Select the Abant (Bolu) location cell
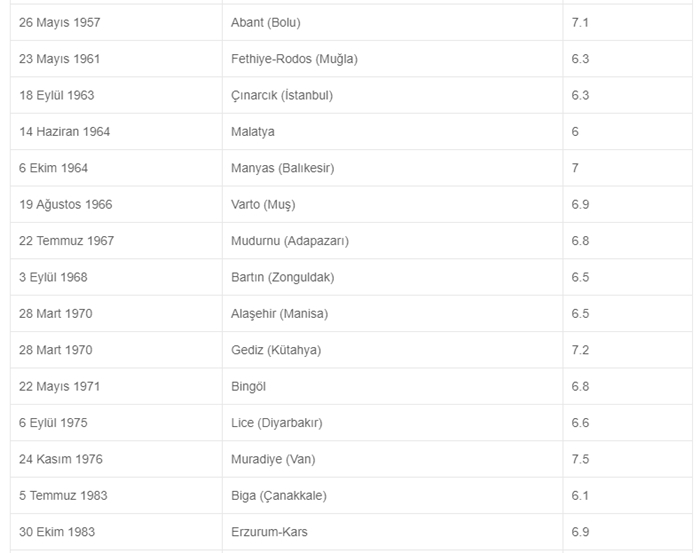Screen dimensions: 700x553 266,22
